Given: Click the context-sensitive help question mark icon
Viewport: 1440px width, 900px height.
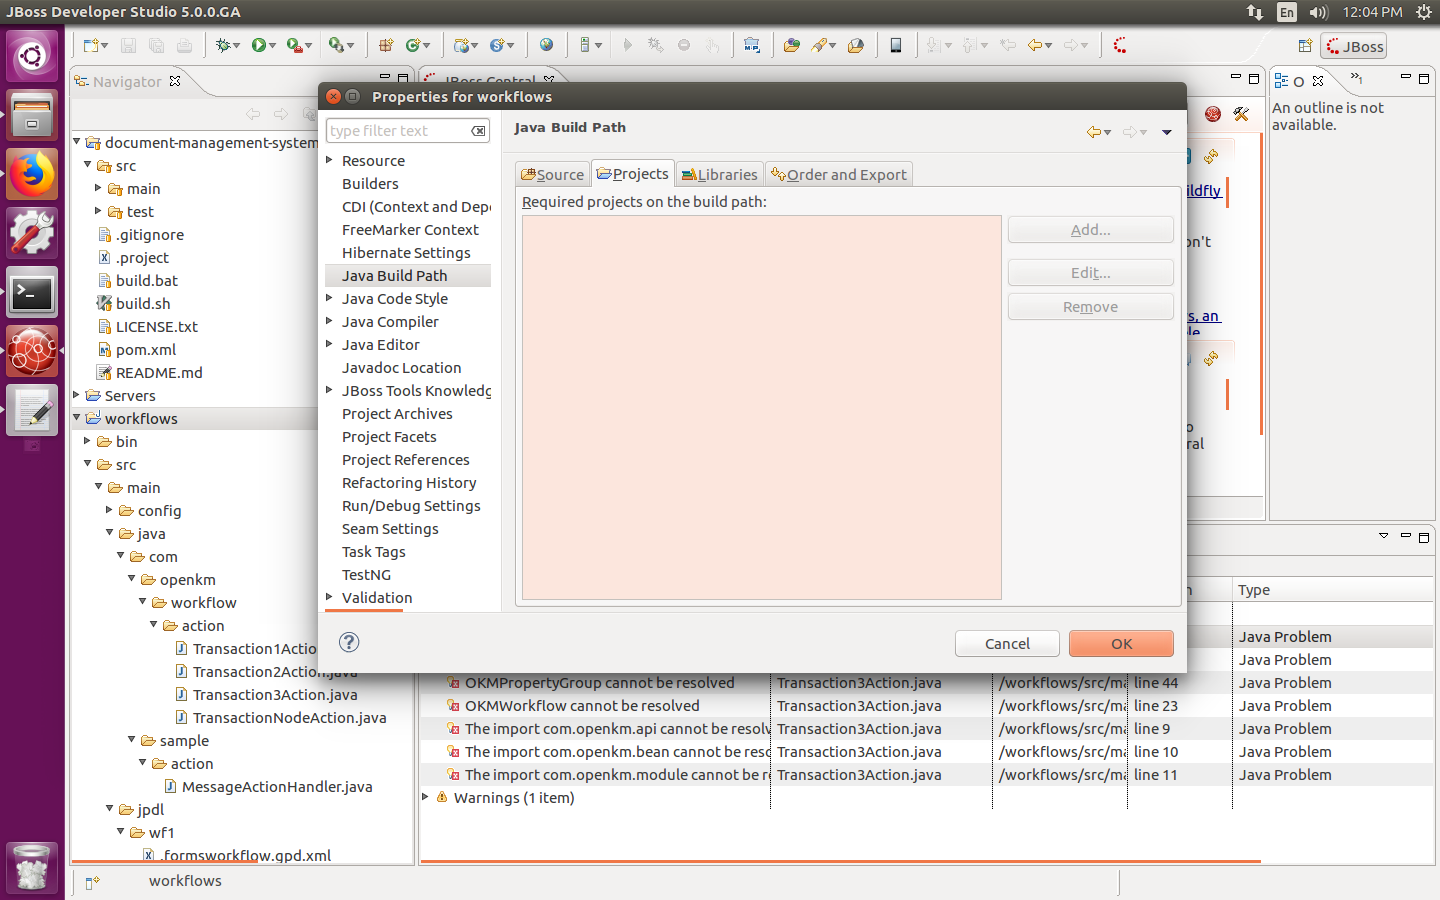Looking at the screenshot, I should [348, 643].
